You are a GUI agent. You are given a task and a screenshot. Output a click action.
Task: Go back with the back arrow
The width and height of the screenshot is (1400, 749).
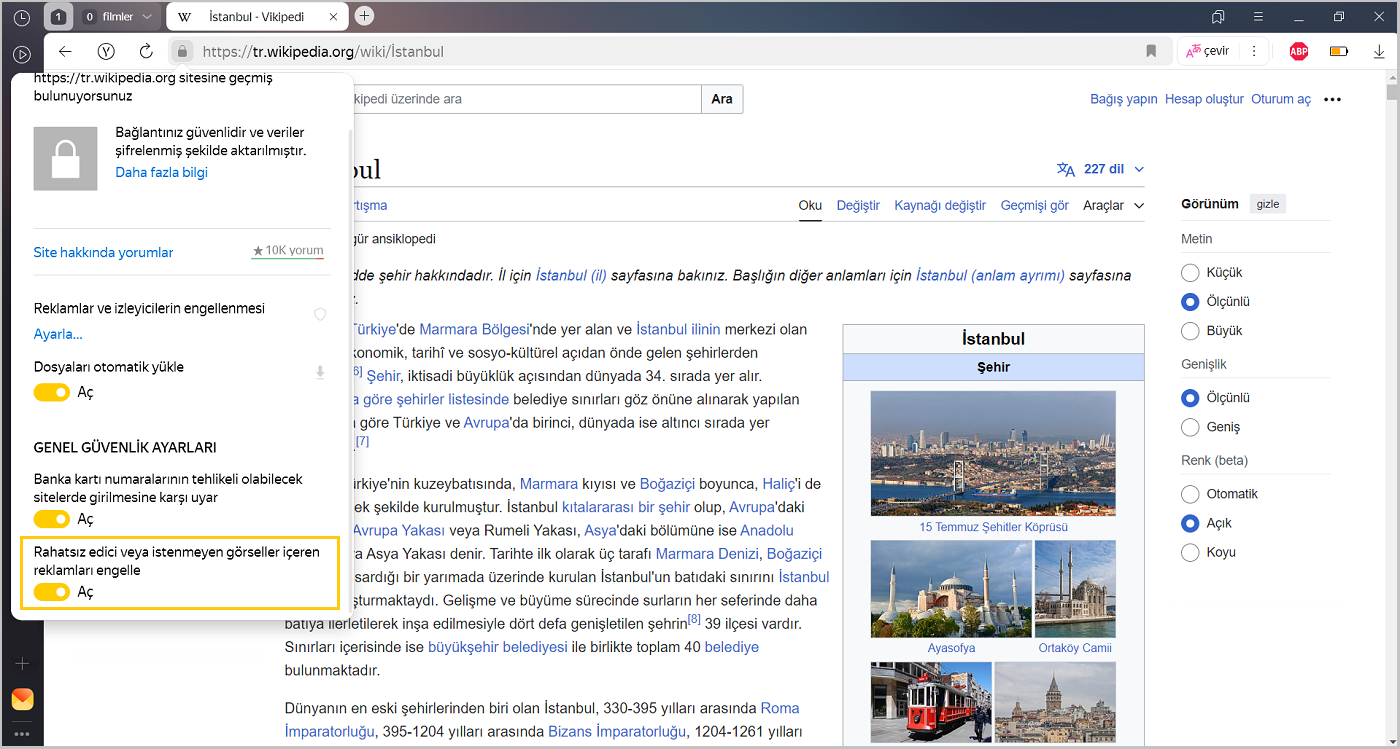[65, 52]
